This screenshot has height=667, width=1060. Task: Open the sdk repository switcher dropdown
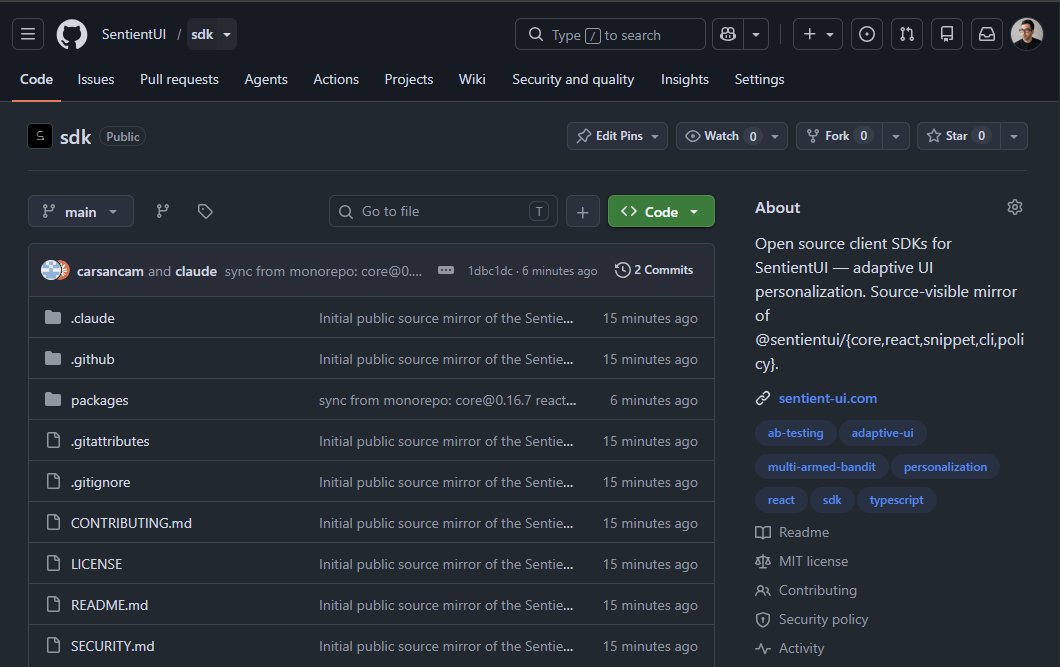[212, 34]
